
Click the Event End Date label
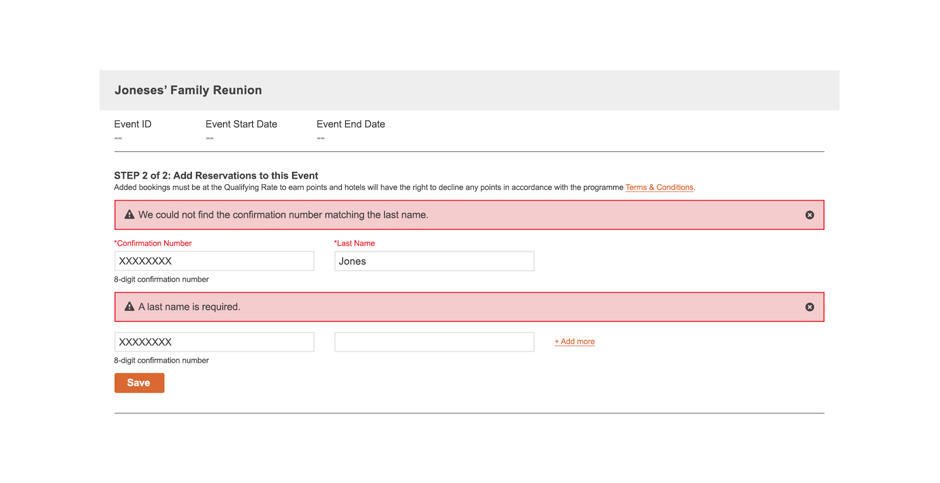[351, 124]
